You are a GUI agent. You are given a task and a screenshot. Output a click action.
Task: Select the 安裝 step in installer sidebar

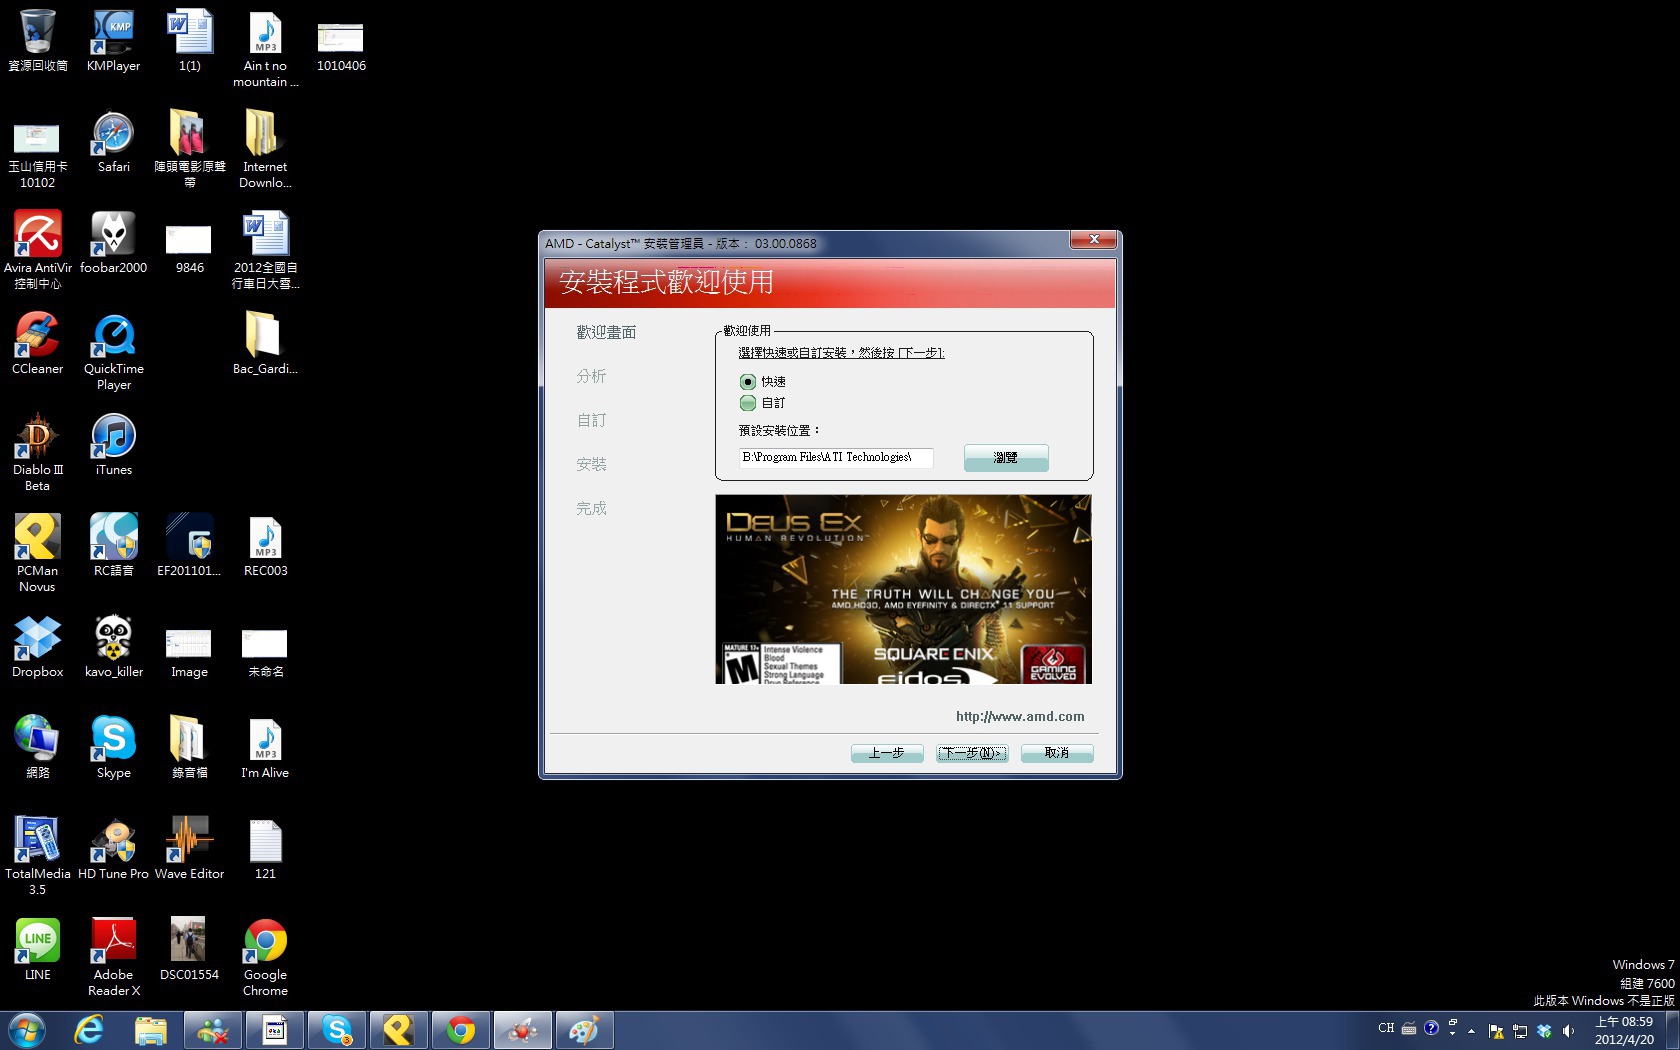click(x=591, y=464)
